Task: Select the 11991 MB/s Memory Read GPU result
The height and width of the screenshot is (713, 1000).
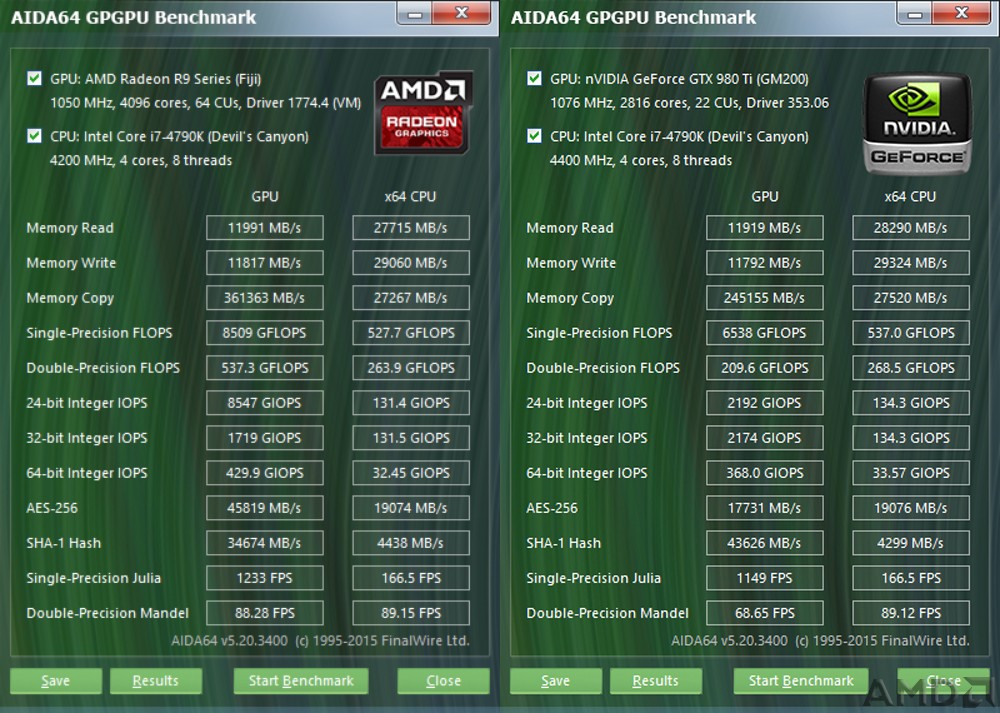Action: pos(265,228)
